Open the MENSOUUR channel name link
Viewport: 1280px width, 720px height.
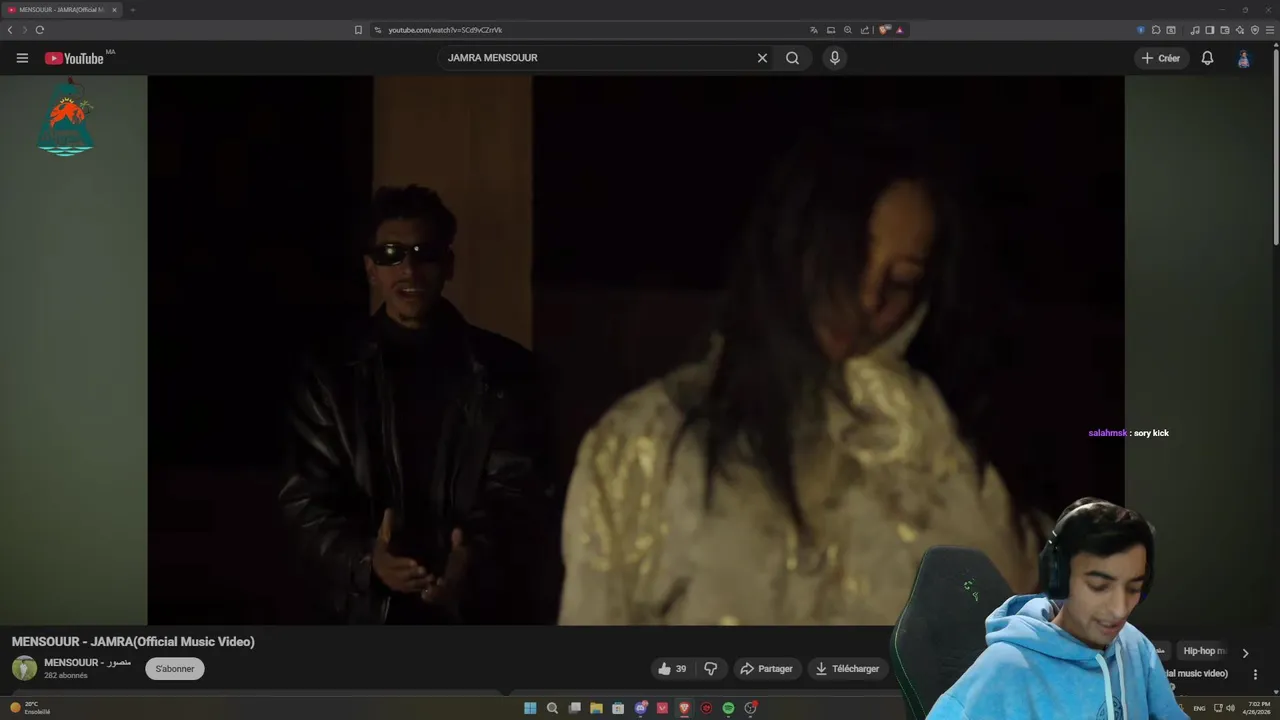click(x=87, y=662)
